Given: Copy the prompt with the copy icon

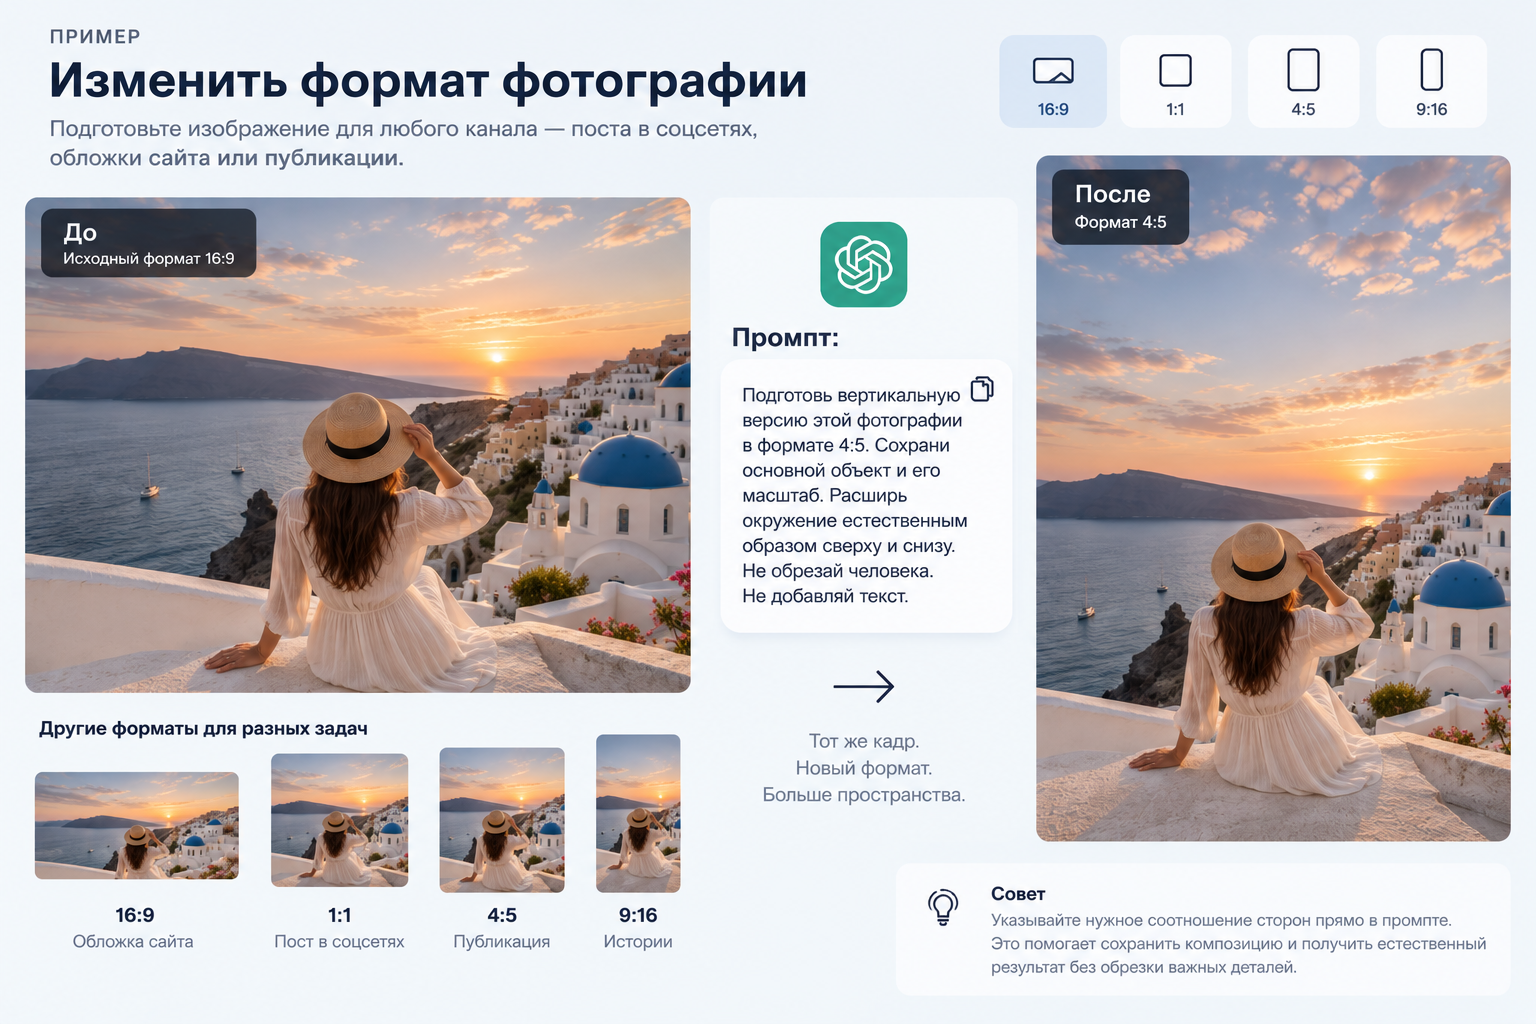Looking at the screenshot, I should coord(982,389).
